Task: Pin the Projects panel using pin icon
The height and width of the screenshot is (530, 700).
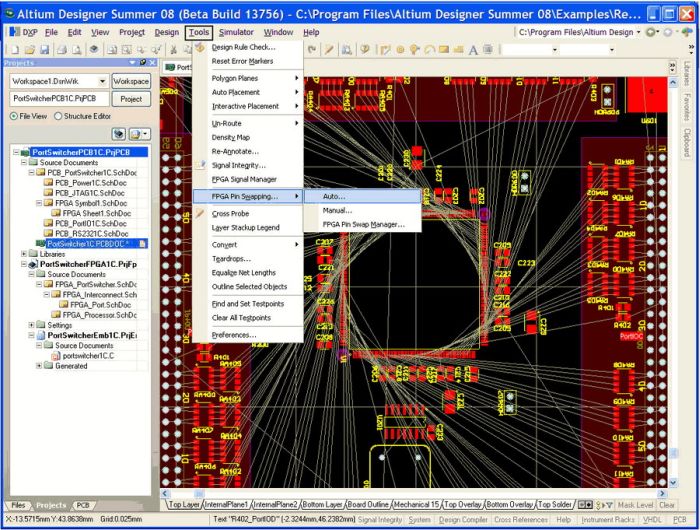Action: (x=143, y=63)
